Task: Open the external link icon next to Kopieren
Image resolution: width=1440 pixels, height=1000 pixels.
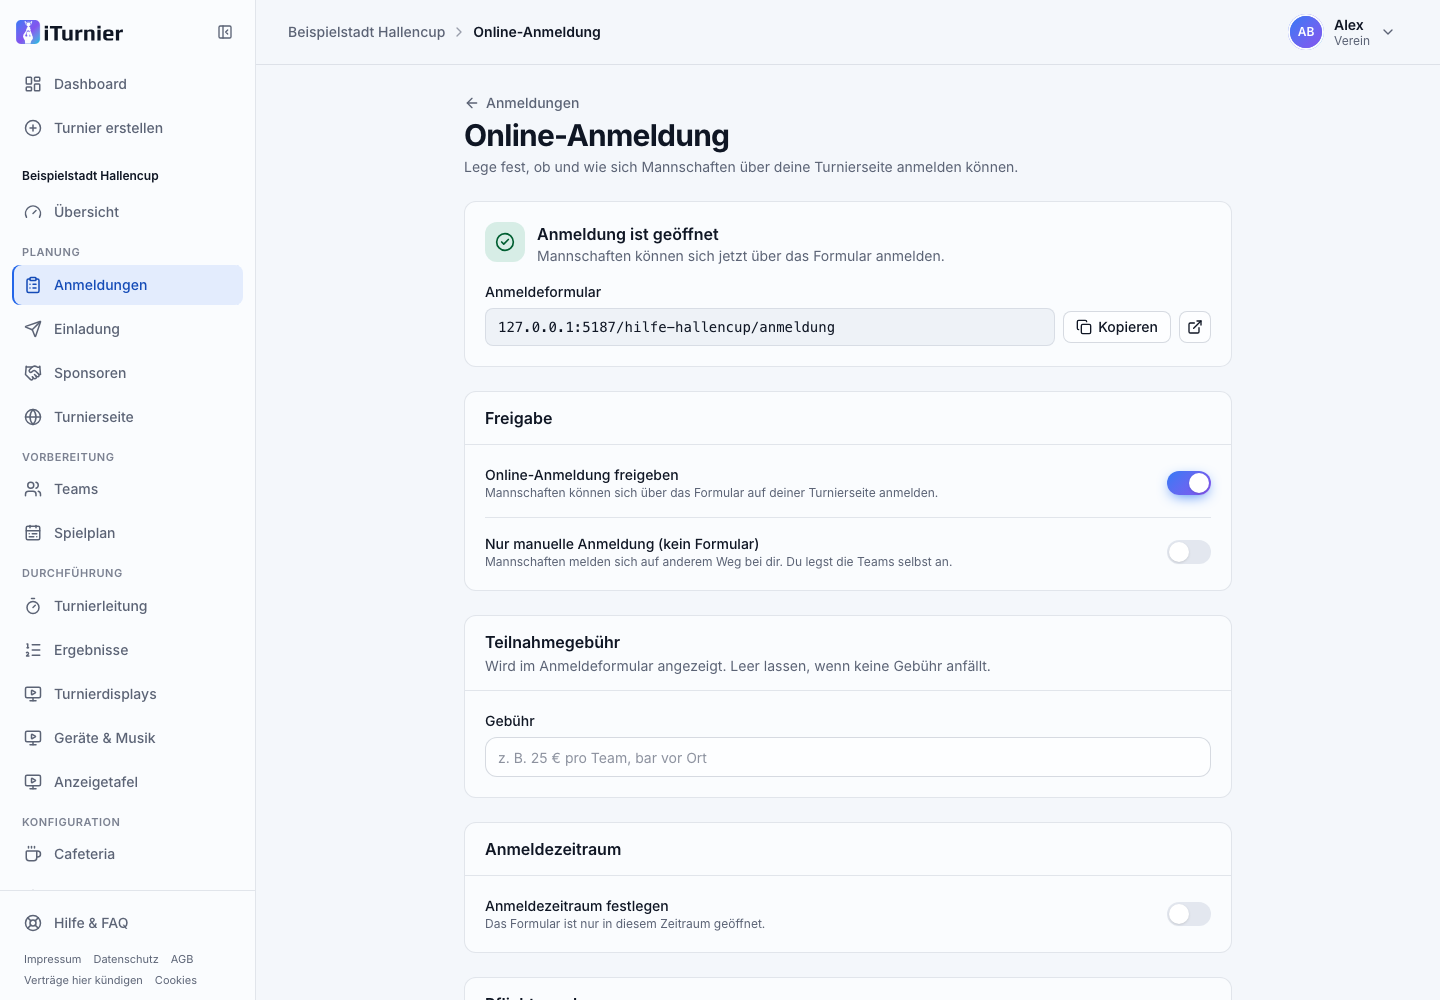Action: click(1195, 327)
